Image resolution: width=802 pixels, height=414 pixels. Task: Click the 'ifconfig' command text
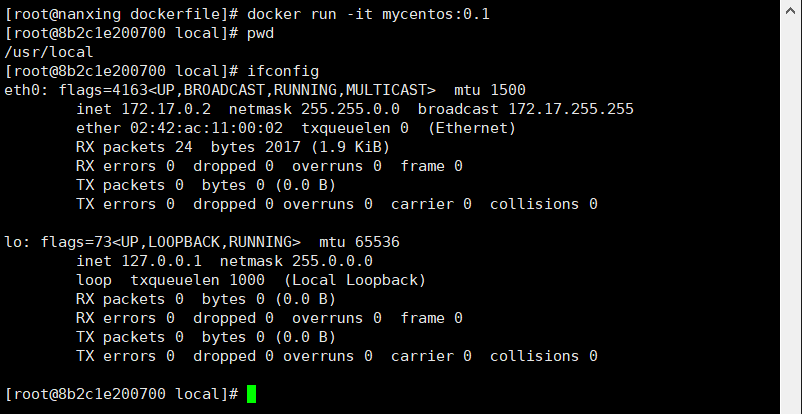[283, 71]
